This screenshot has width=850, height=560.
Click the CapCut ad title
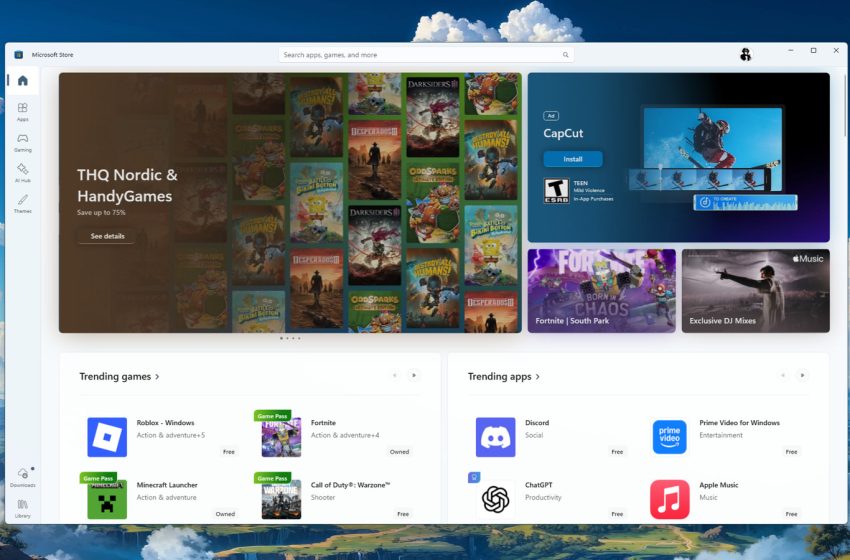(x=563, y=133)
